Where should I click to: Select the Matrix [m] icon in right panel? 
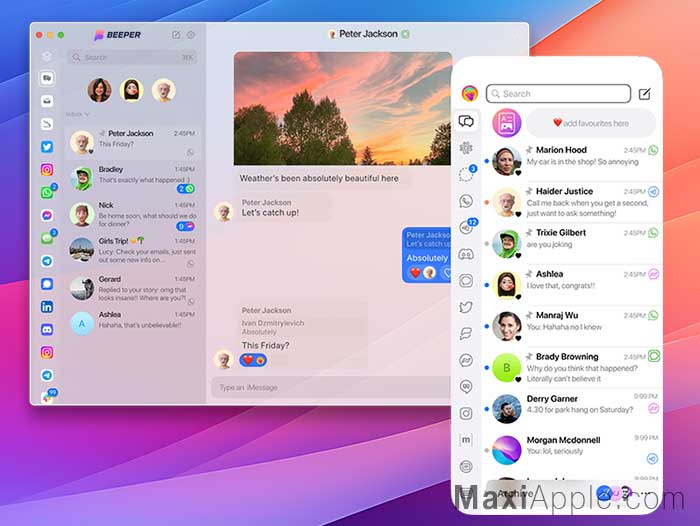click(x=466, y=440)
